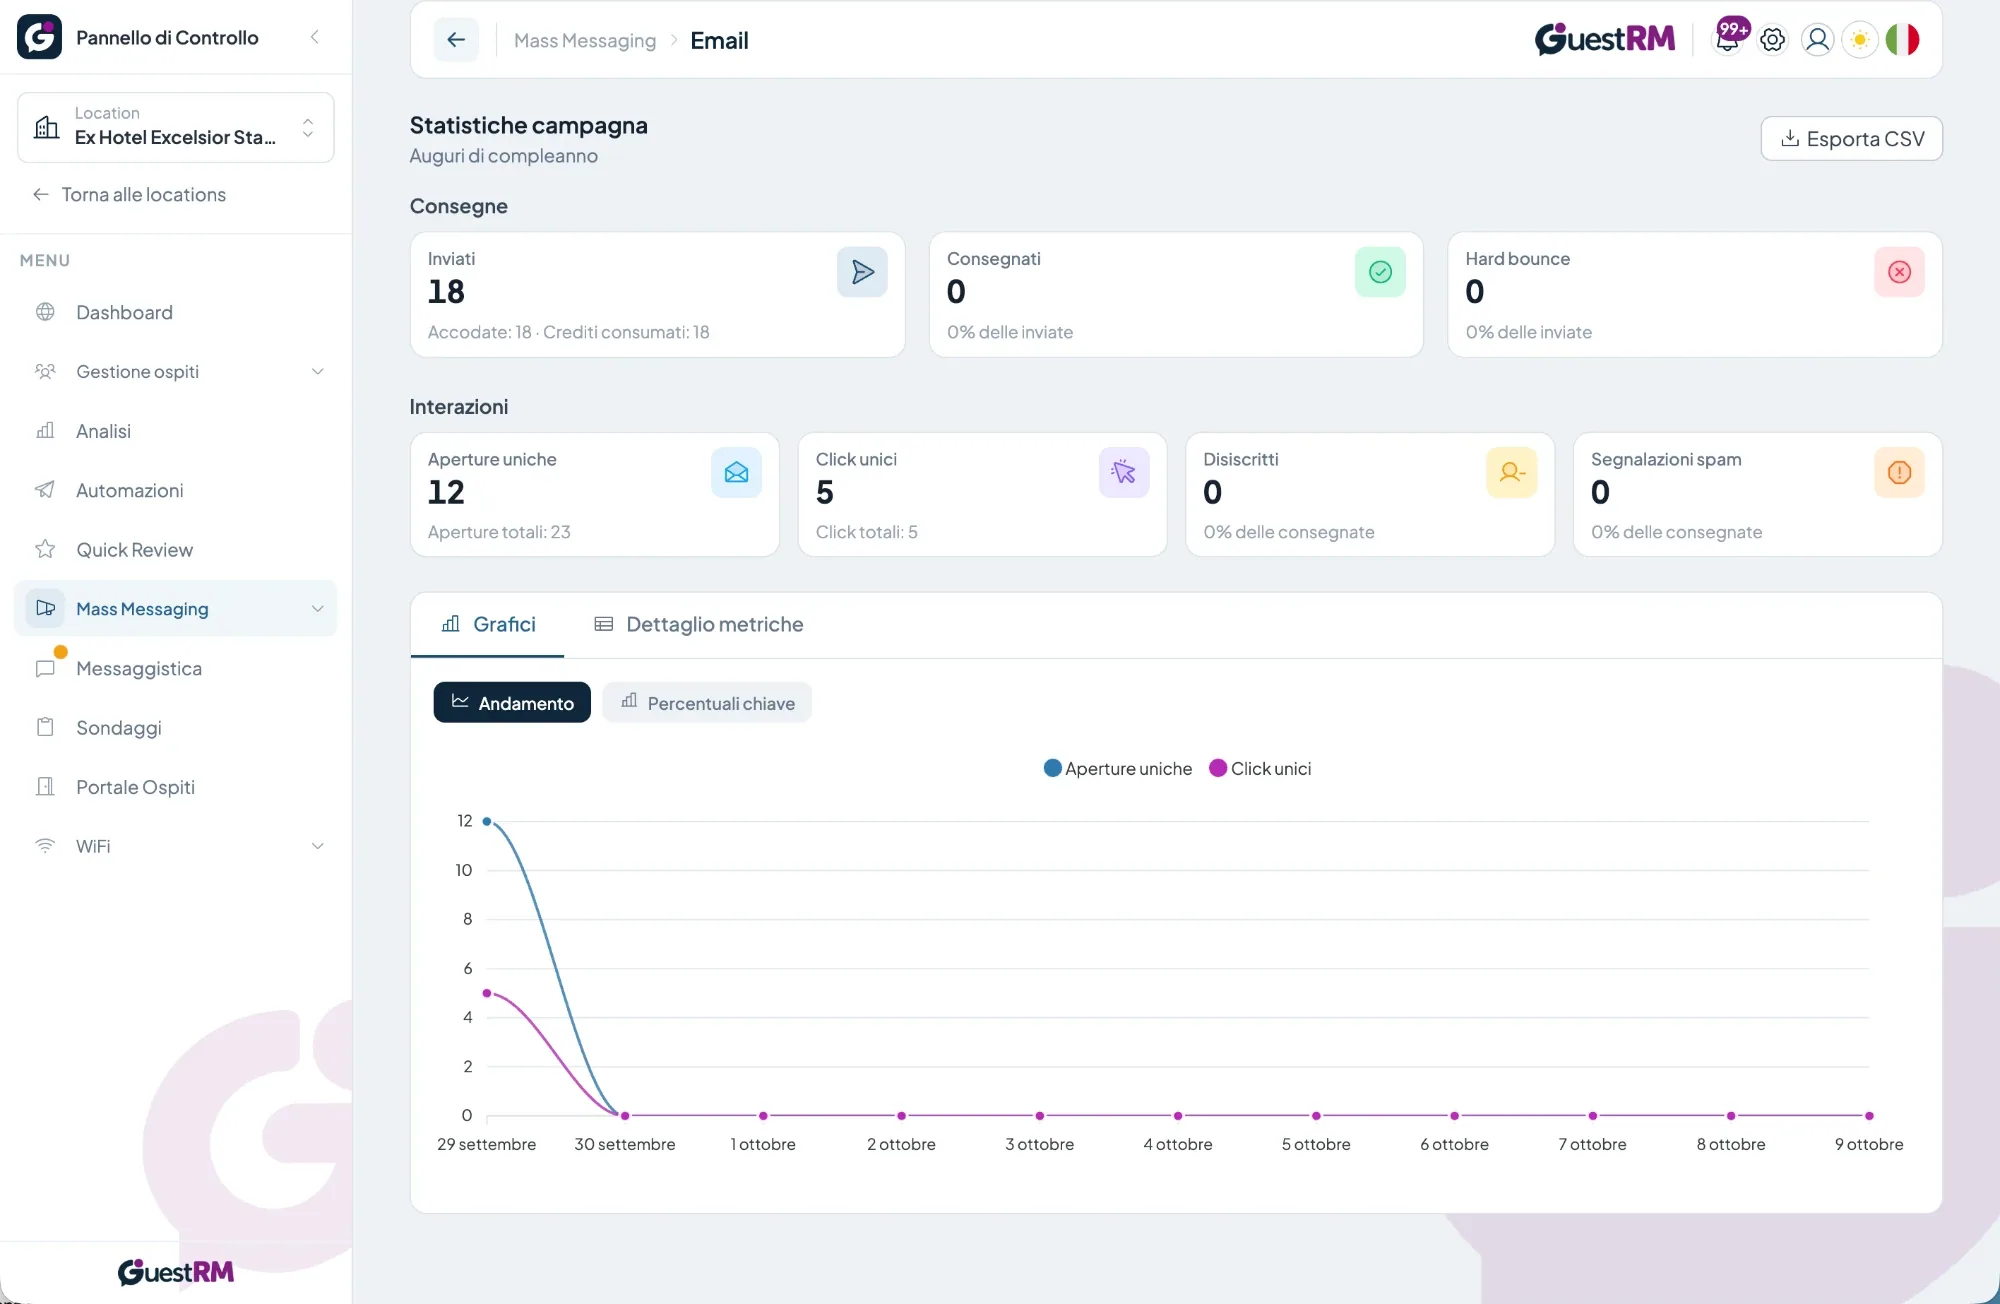The image size is (2000, 1304).
Task: Change language via Italian flag icon
Action: tap(1903, 40)
